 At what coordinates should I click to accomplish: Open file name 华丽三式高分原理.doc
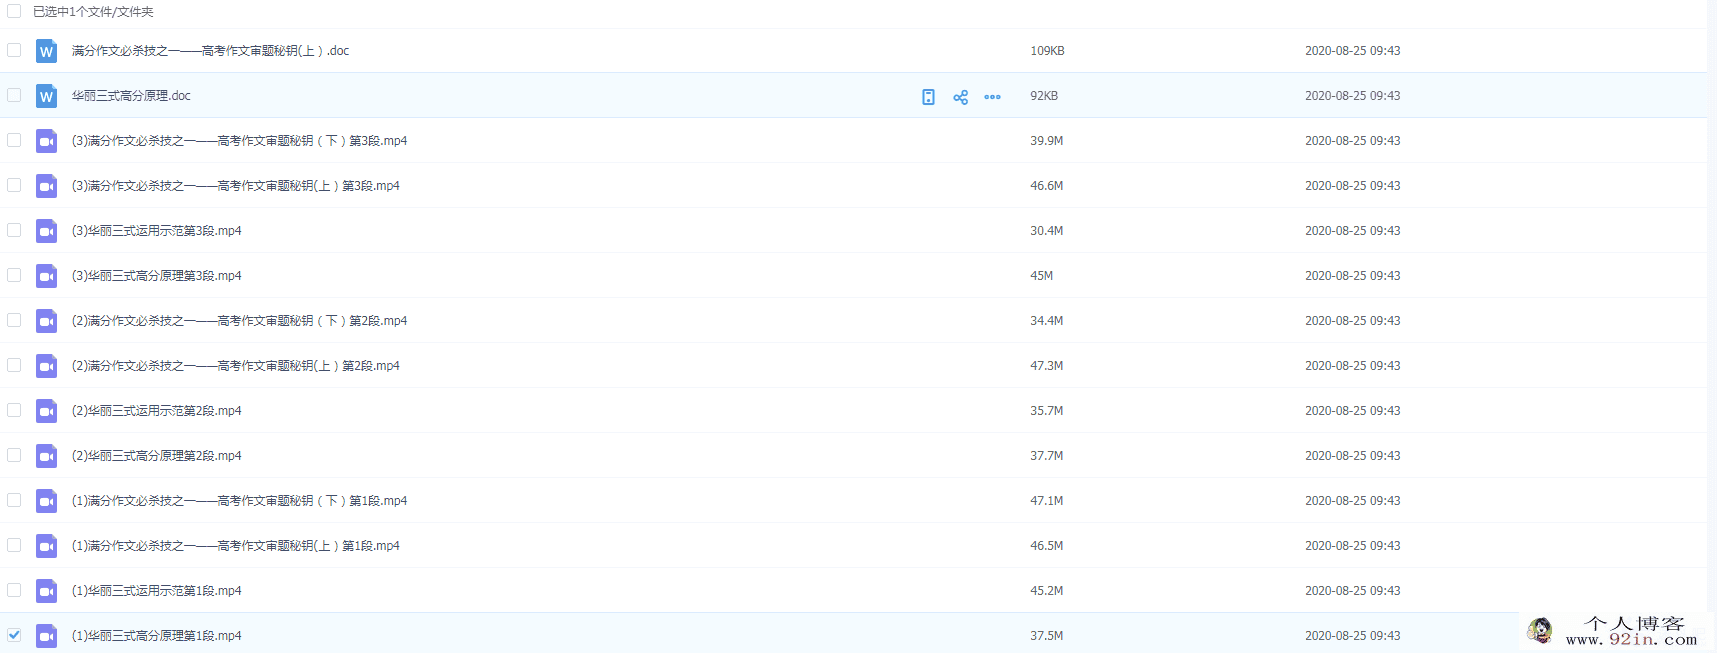(x=131, y=96)
